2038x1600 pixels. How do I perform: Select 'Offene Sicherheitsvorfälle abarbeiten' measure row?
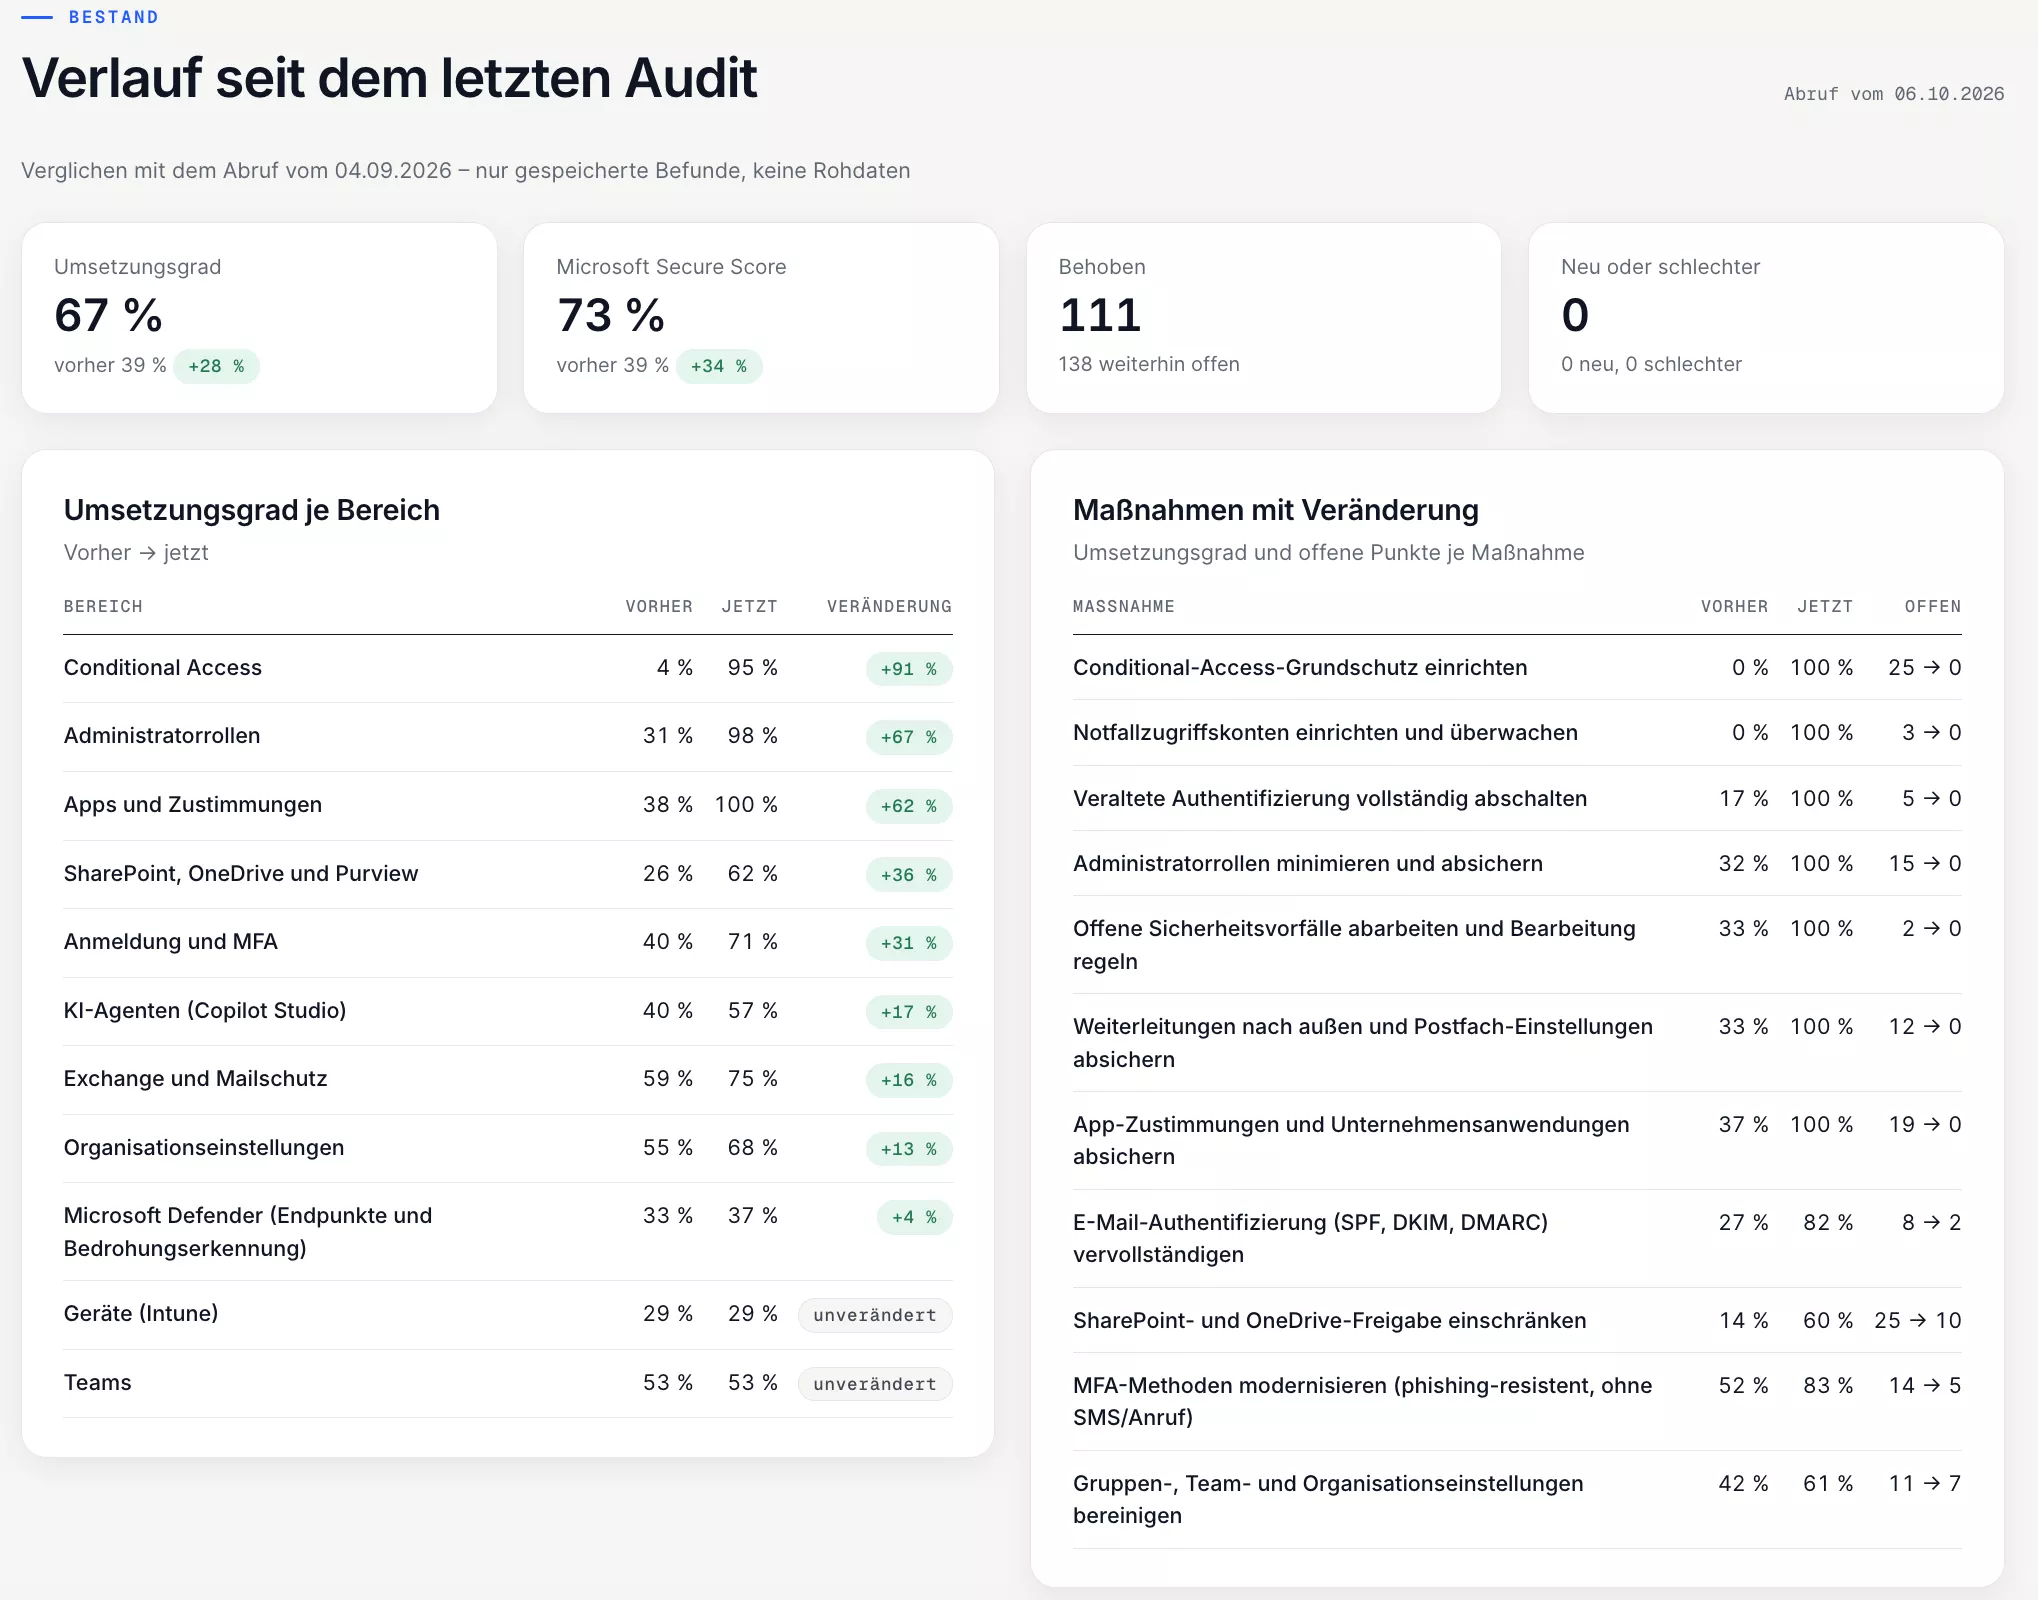pos(1517,944)
